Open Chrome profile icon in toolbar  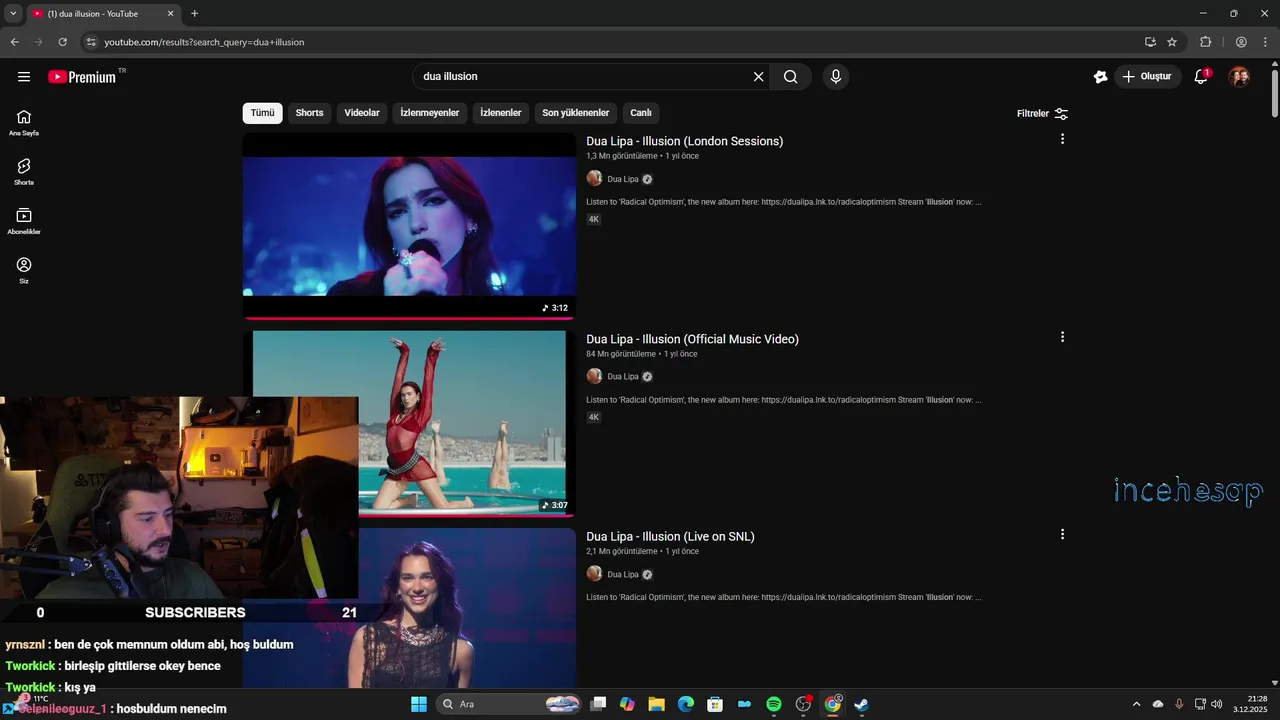pyautogui.click(x=1241, y=42)
